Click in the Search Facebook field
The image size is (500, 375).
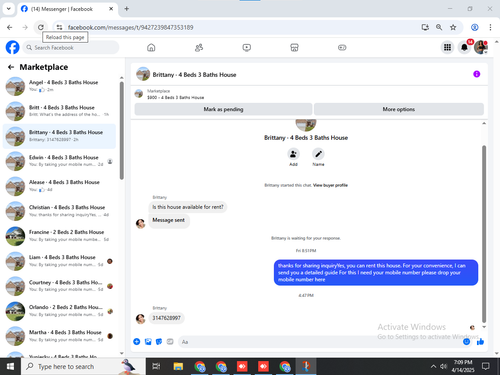click(71, 48)
